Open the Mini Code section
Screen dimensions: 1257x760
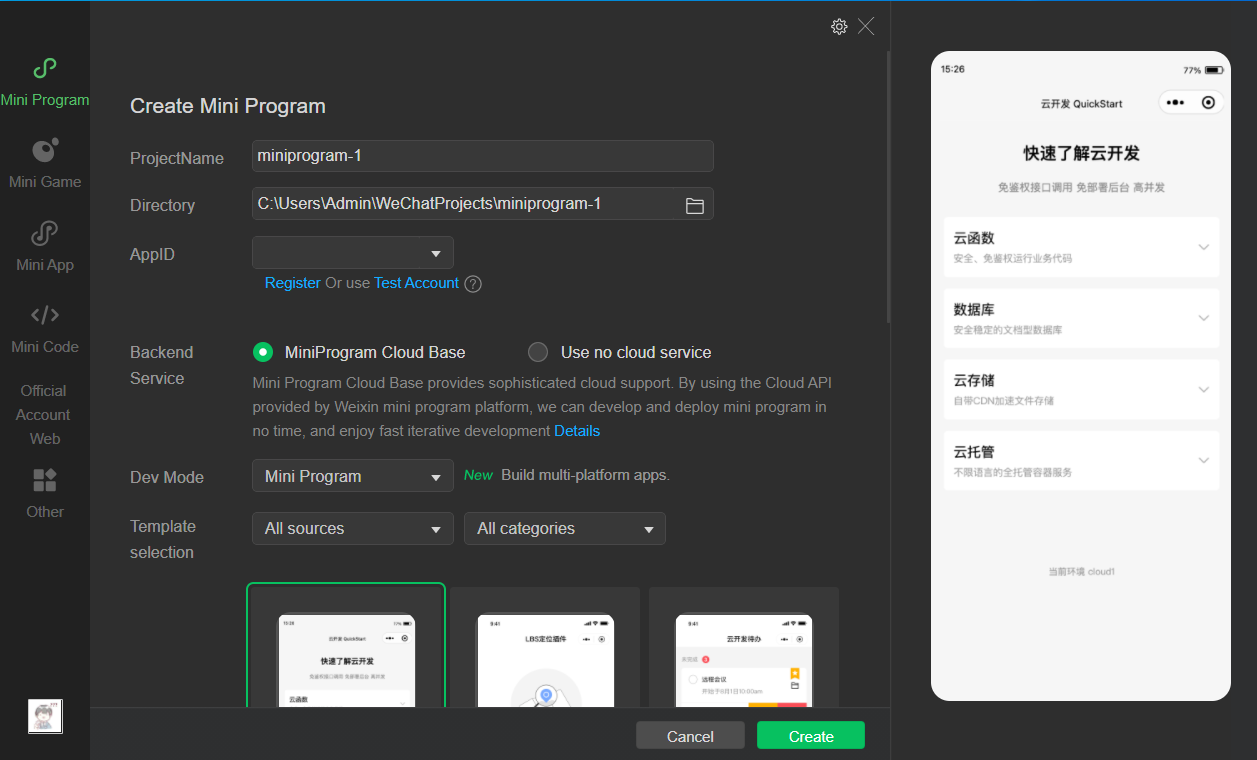(45, 329)
